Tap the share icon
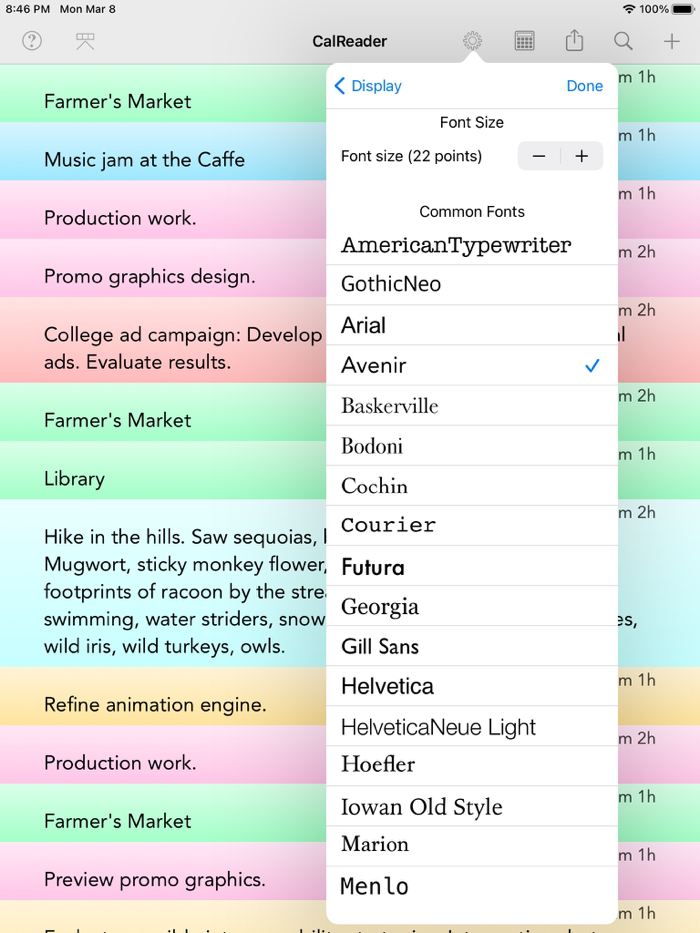 [x=573, y=41]
